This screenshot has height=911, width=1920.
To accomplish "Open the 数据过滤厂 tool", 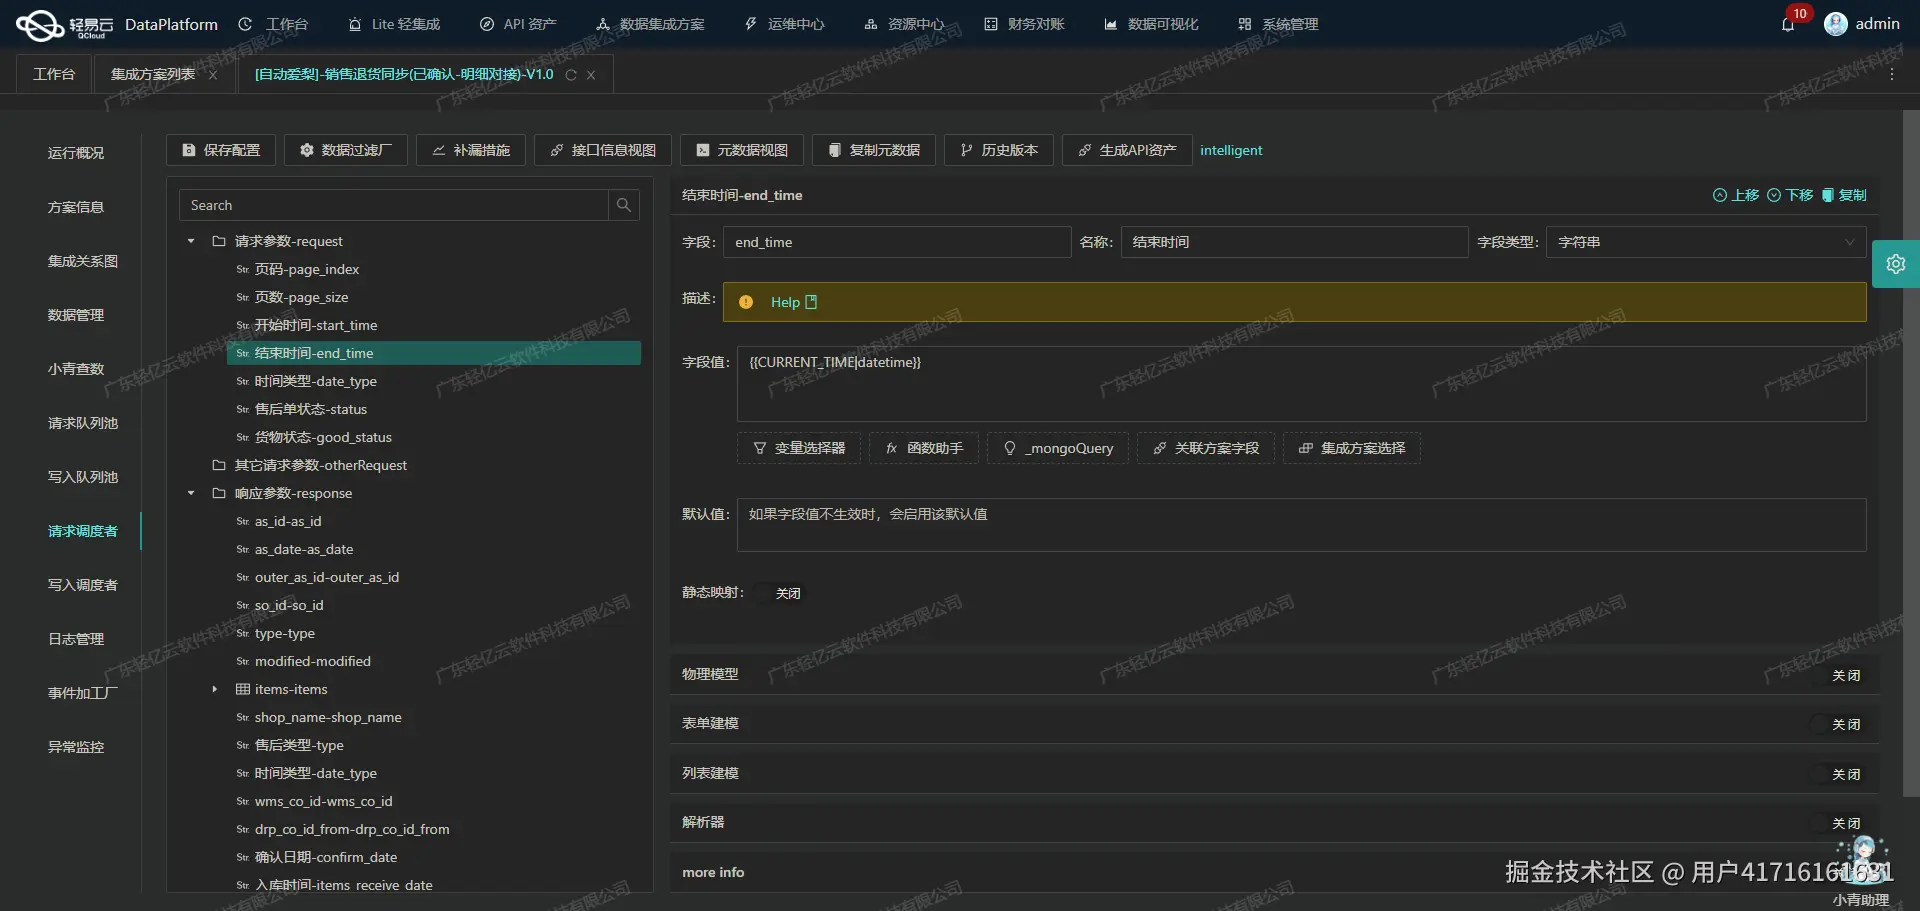I will click(x=346, y=150).
